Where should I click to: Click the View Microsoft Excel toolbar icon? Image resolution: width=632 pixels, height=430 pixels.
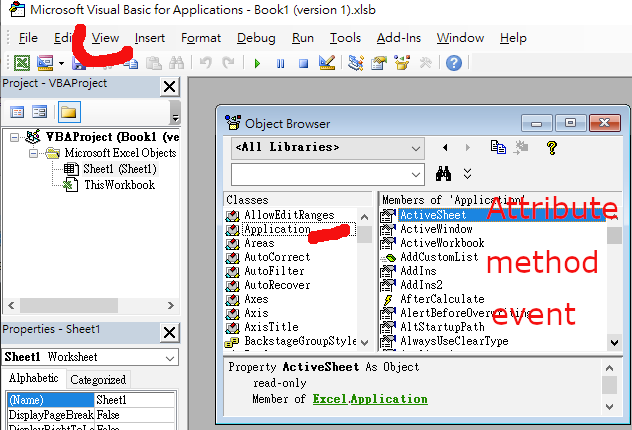[22, 63]
